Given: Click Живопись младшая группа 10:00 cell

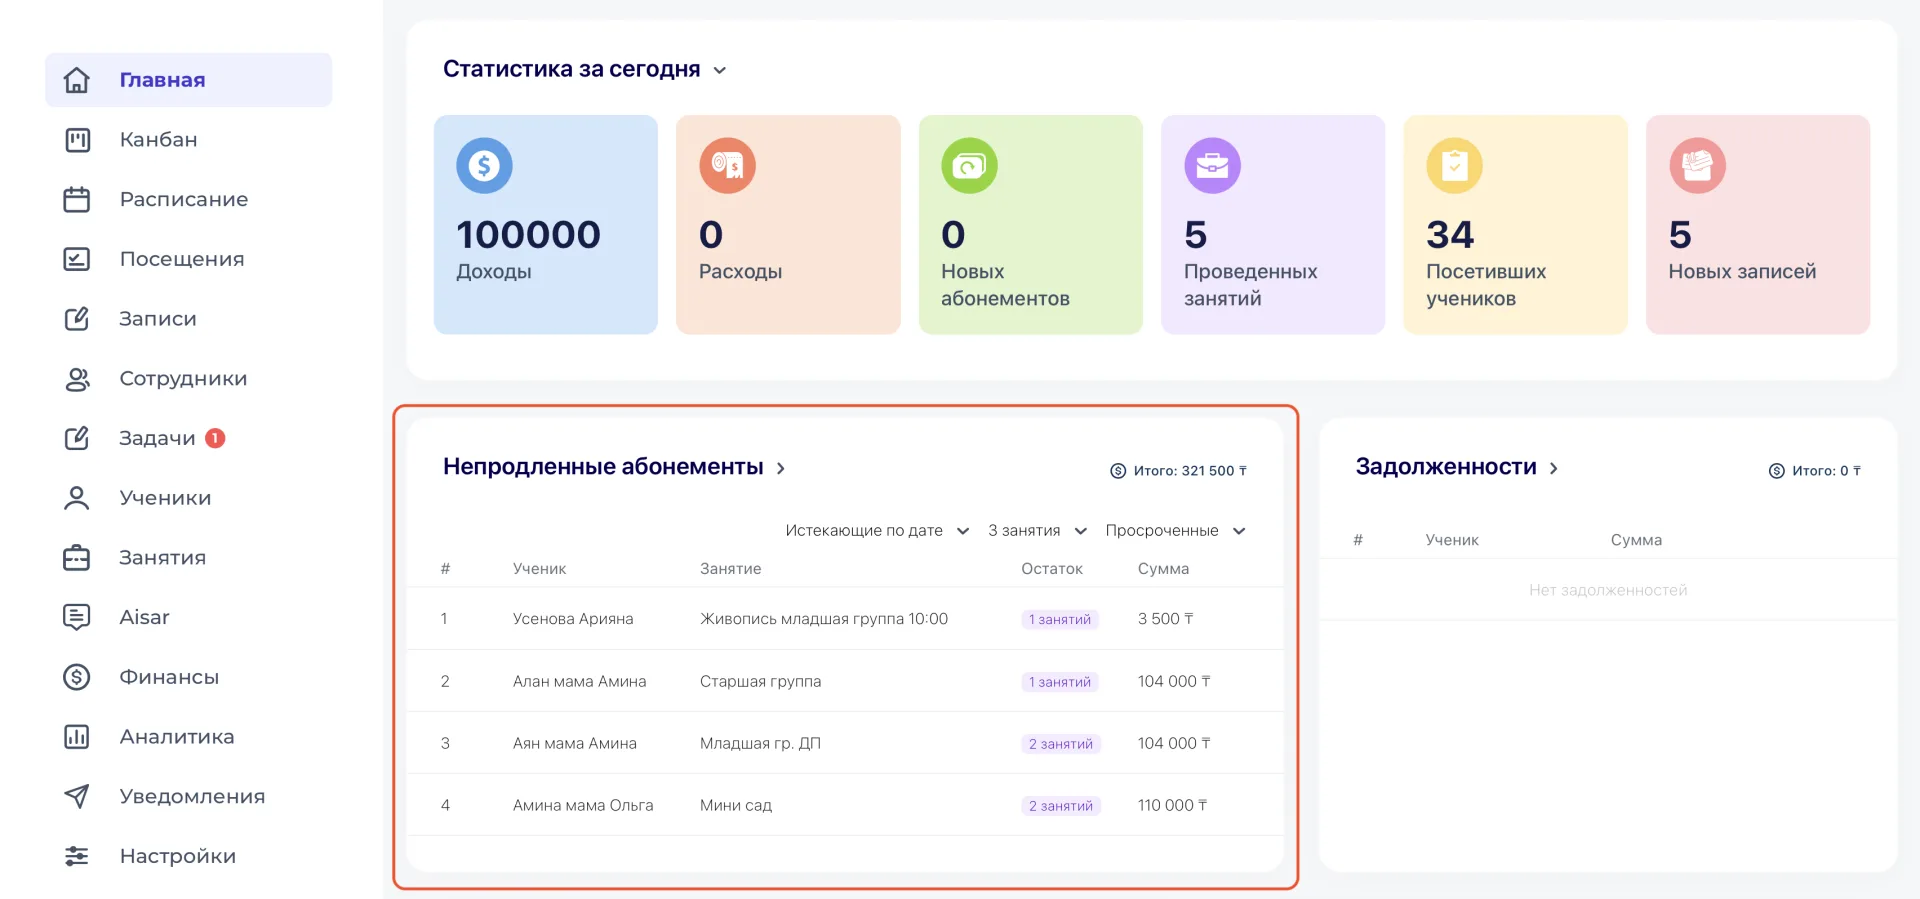Looking at the screenshot, I should pos(824,619).
